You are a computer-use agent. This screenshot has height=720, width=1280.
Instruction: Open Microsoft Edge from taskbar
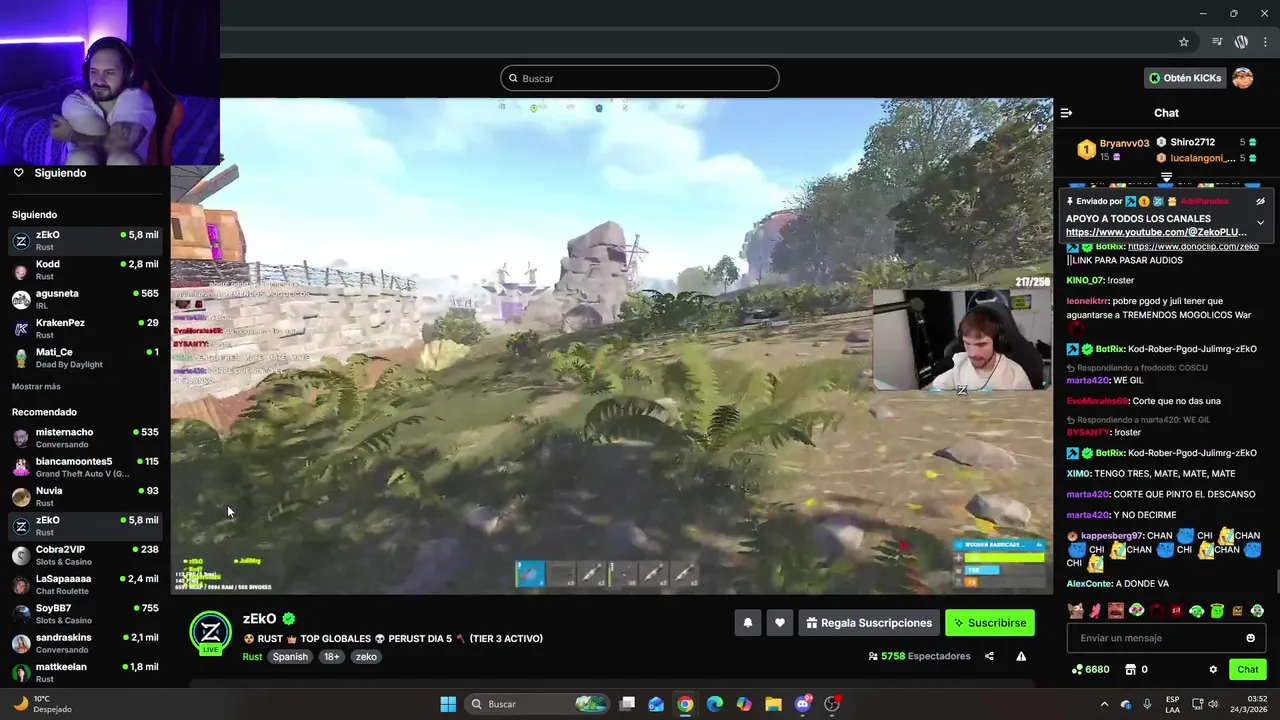point(715,704)
